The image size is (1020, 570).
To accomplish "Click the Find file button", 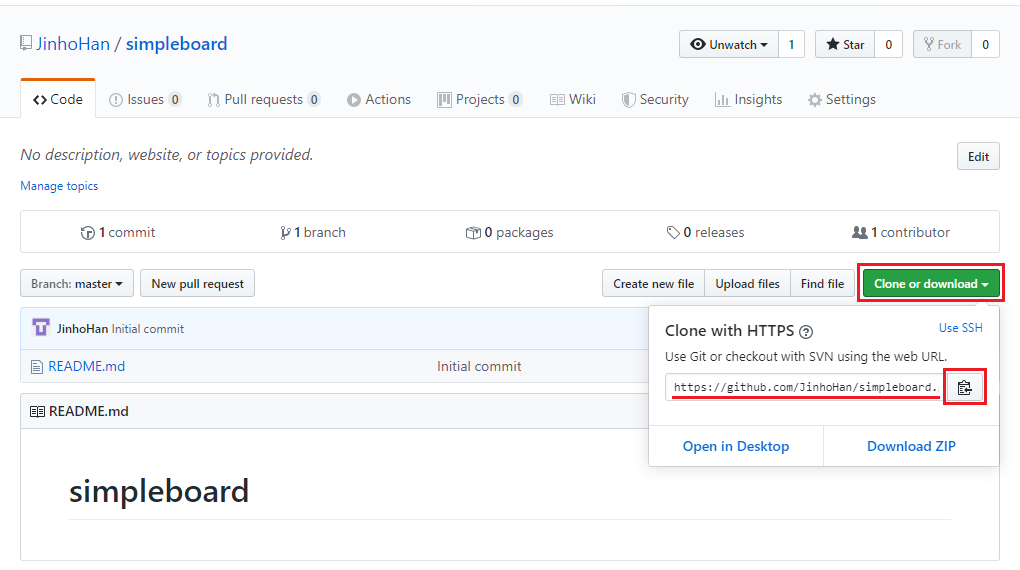I will pos(822,284).
